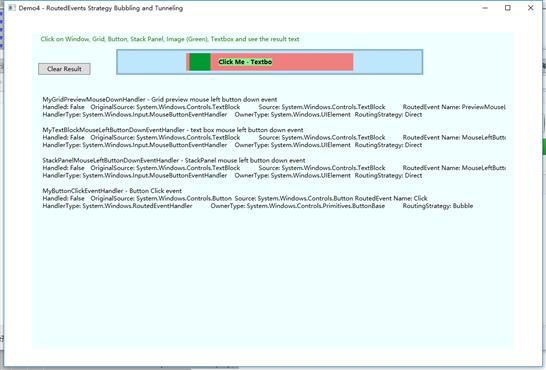Maximize the Demo4 window

[x=508, y=8]
